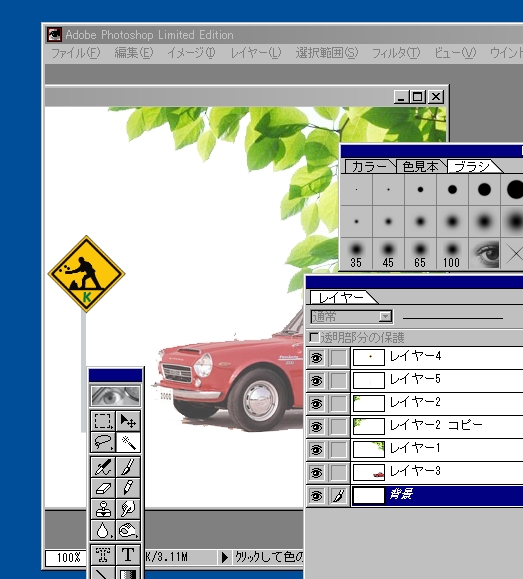The width and height of the screenshot is (523, 579).
Task: Open the 編集 menu
Action: coord(134,53)
